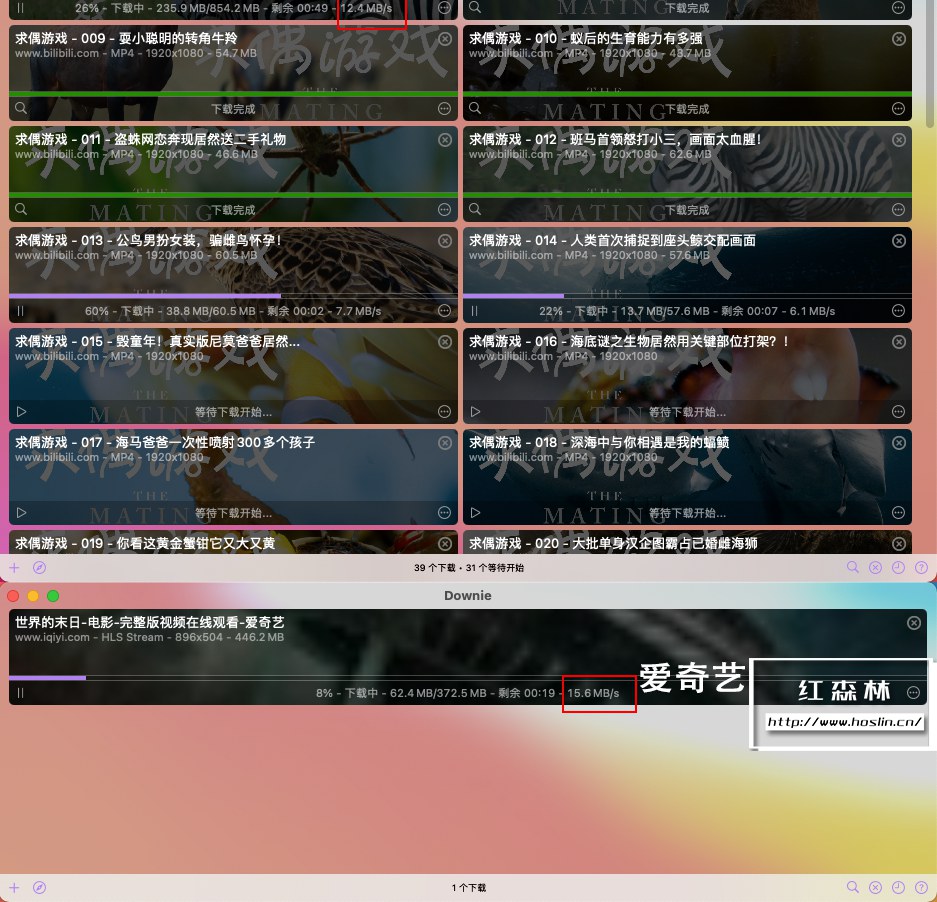Open Downie help with the question mark icon

click(921, 888)
